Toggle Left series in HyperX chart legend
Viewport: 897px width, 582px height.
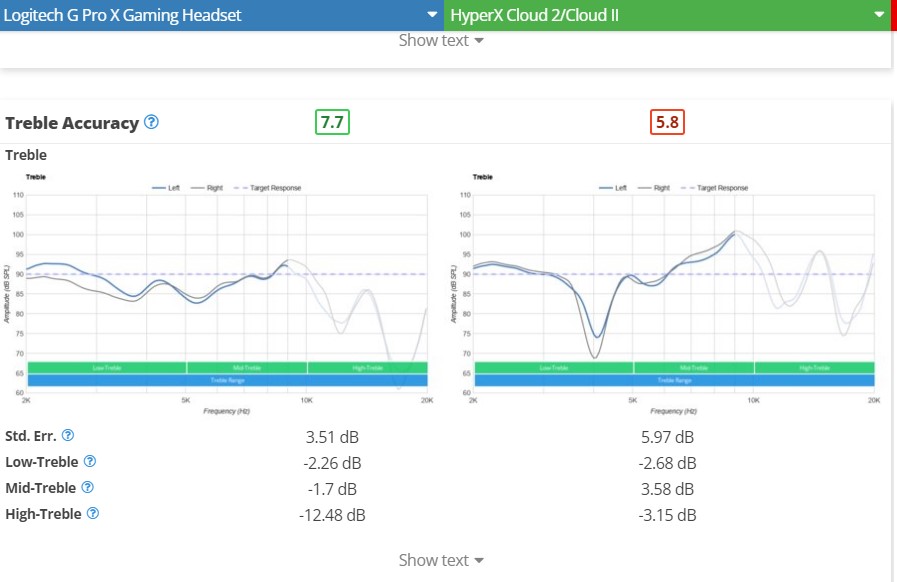pos(613,188)
